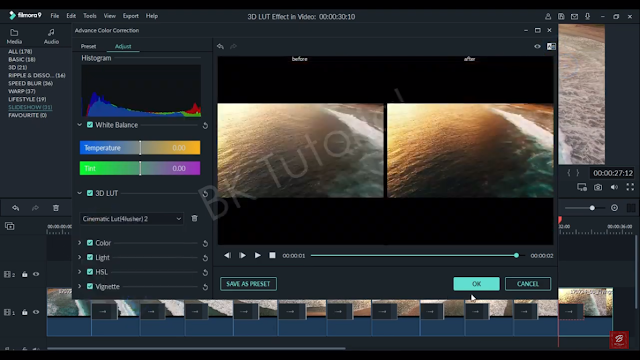Reset Light section settings
Screen dimensions: 640x360
coord(205,258)
